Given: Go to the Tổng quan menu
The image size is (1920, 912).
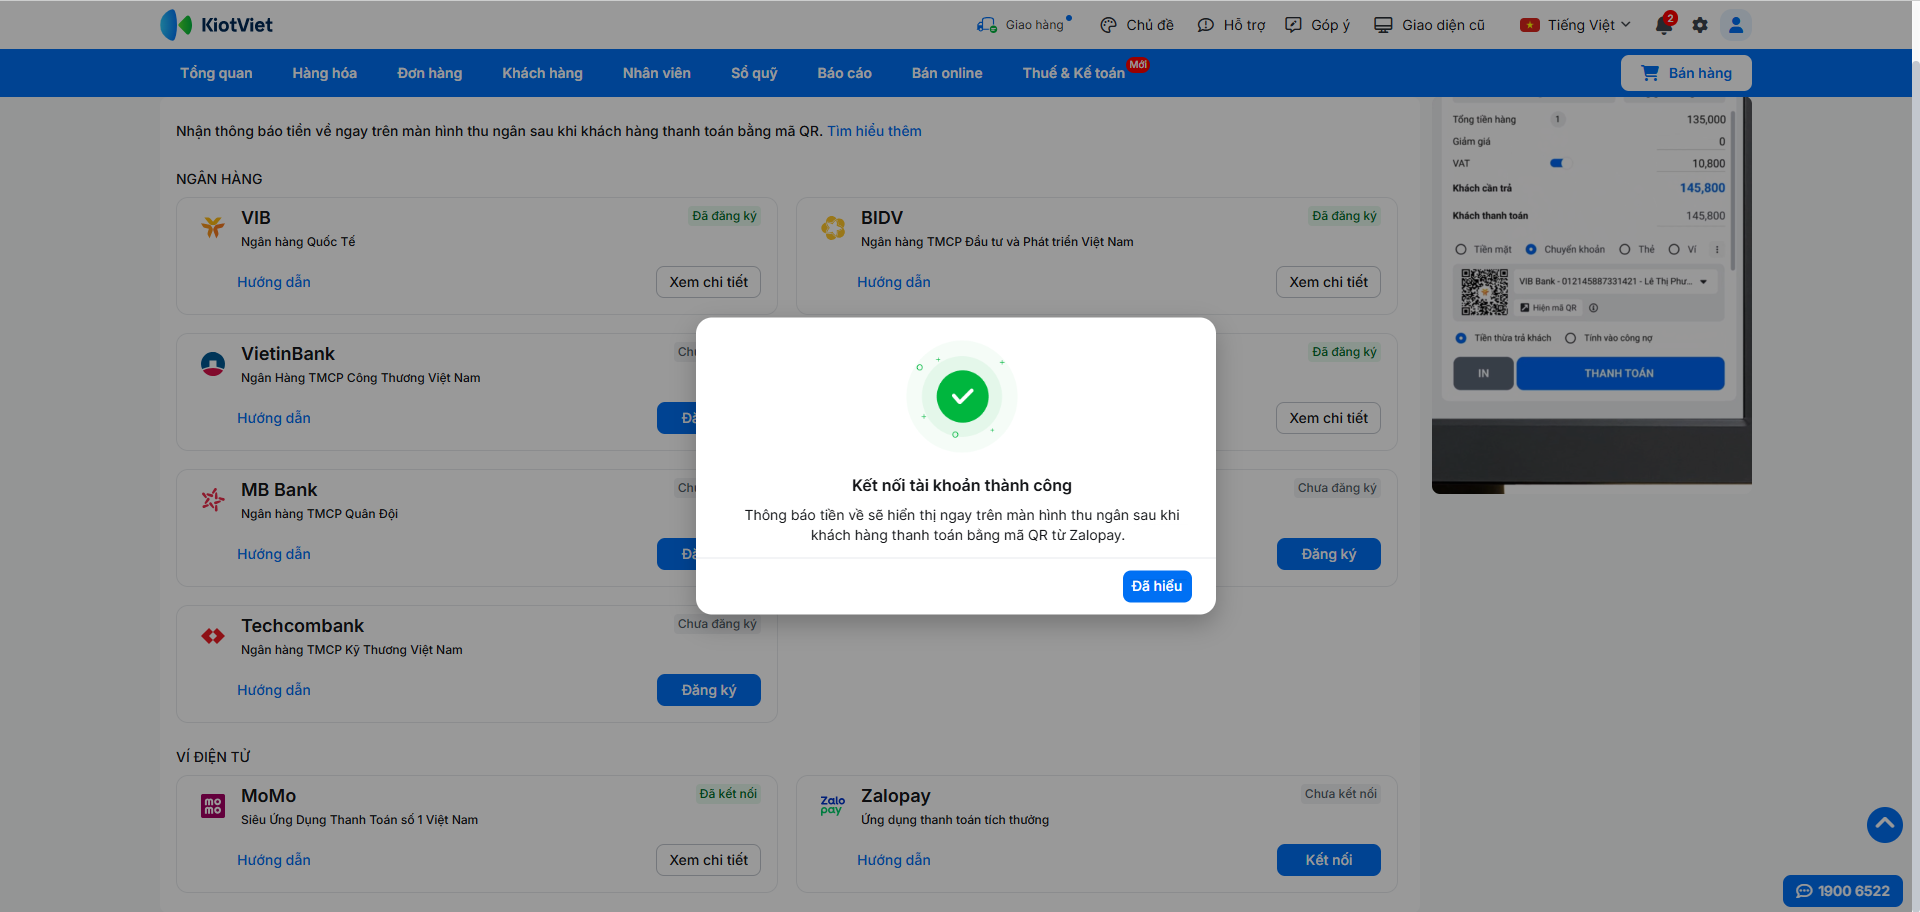Looking at the screenshot, I should point(216,73).
